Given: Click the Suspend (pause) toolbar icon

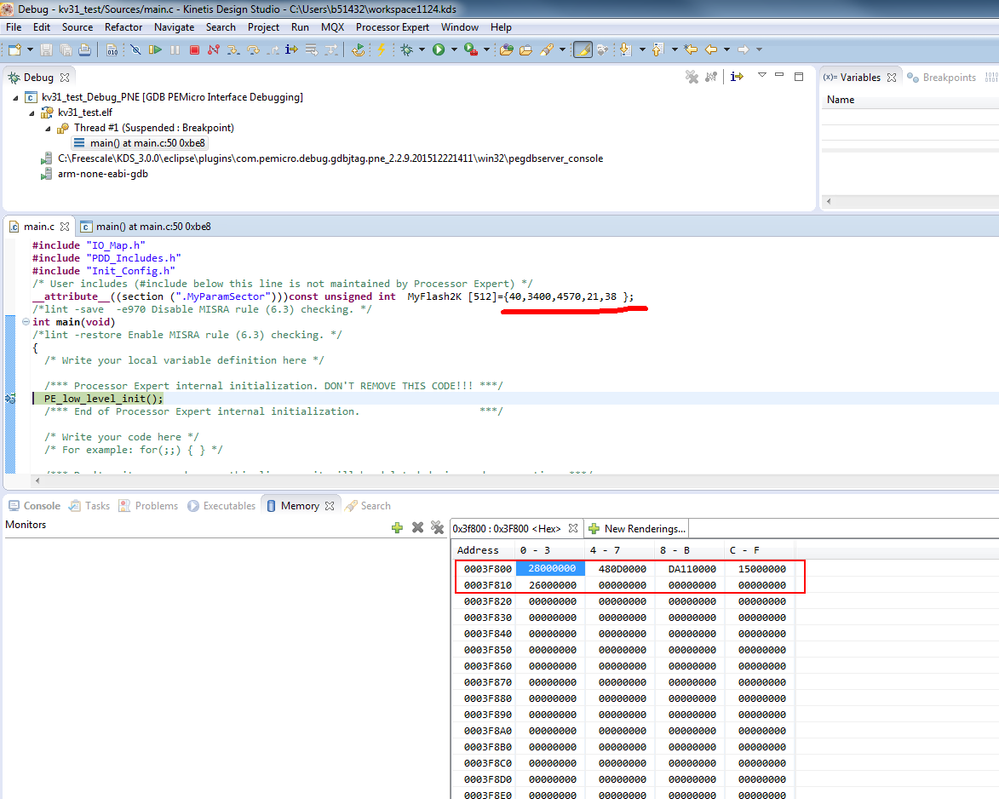Looking at the screenshot, I should click(x=175, y=49).
